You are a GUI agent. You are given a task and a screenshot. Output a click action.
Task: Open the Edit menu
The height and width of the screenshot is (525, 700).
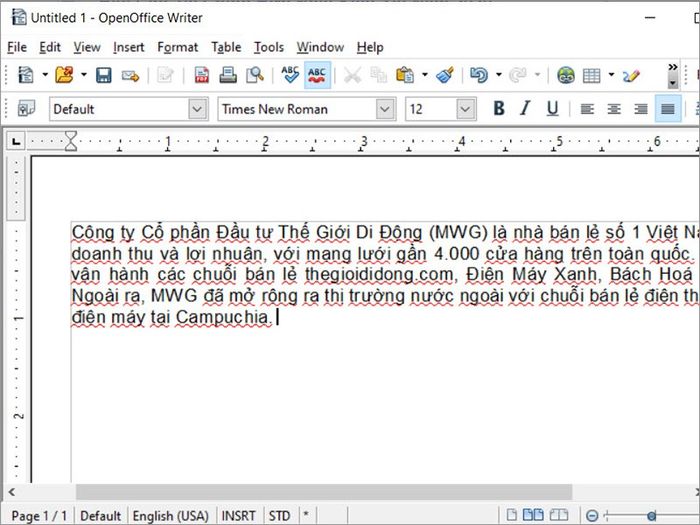tap(50, 47)
